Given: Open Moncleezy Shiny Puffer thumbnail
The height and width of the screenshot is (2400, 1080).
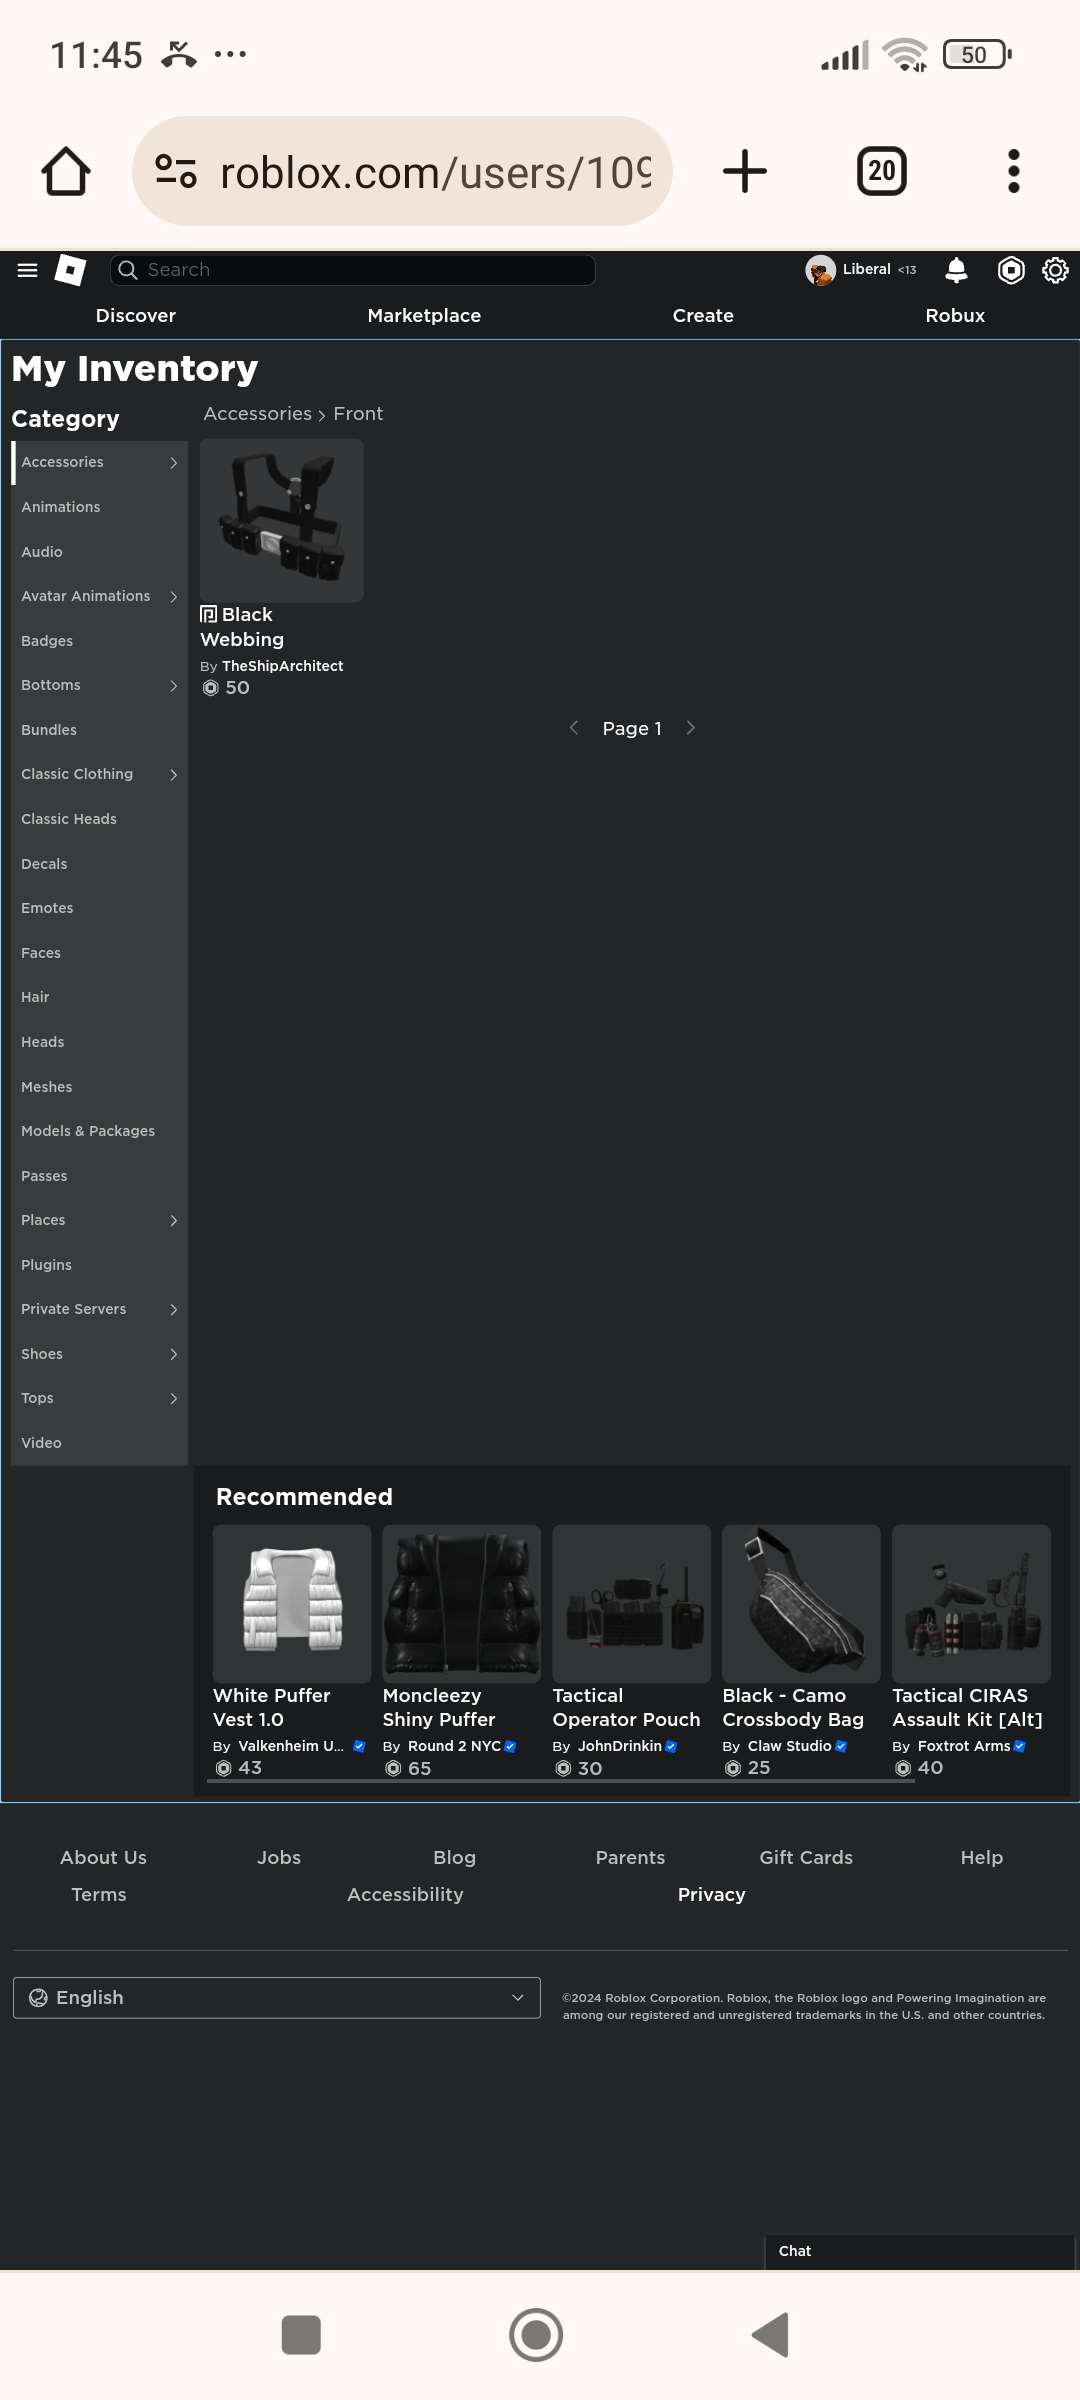Looking at the screenshot, I should 462,1604.
